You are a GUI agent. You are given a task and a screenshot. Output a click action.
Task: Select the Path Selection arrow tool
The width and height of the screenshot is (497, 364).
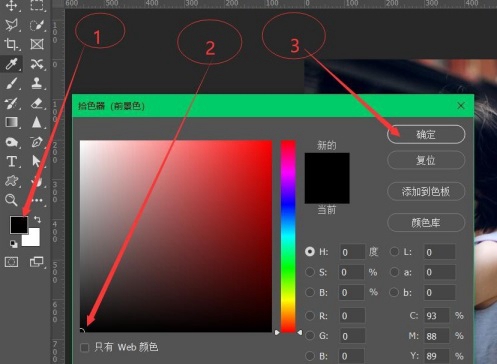click(x=37, y=161)
